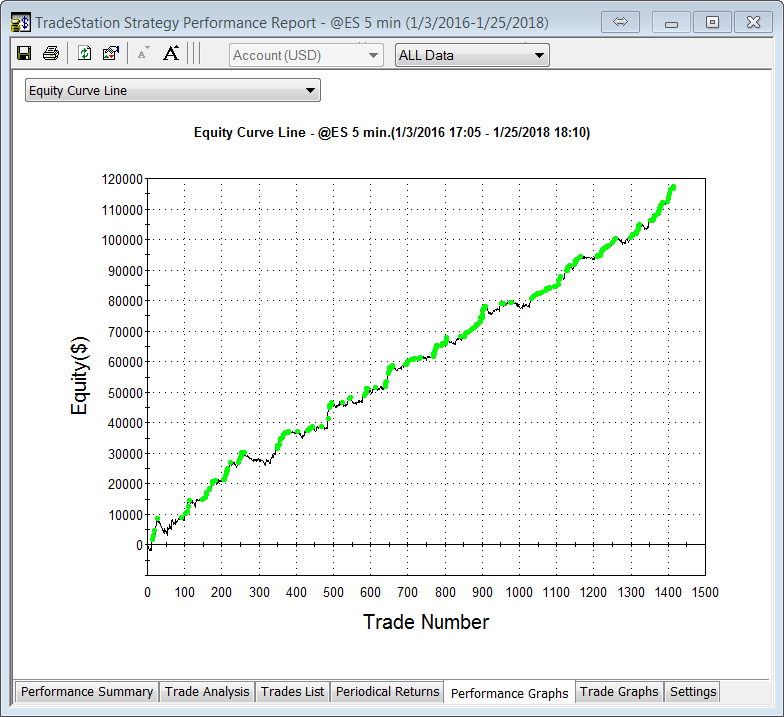784x717 pixels.
Task: Switch to the Settings tab
Action: pyautogui.click(x=693, y=691)
